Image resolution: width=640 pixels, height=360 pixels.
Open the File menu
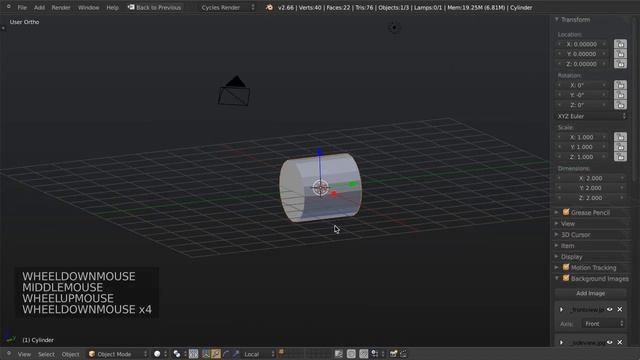pos(22,7)
